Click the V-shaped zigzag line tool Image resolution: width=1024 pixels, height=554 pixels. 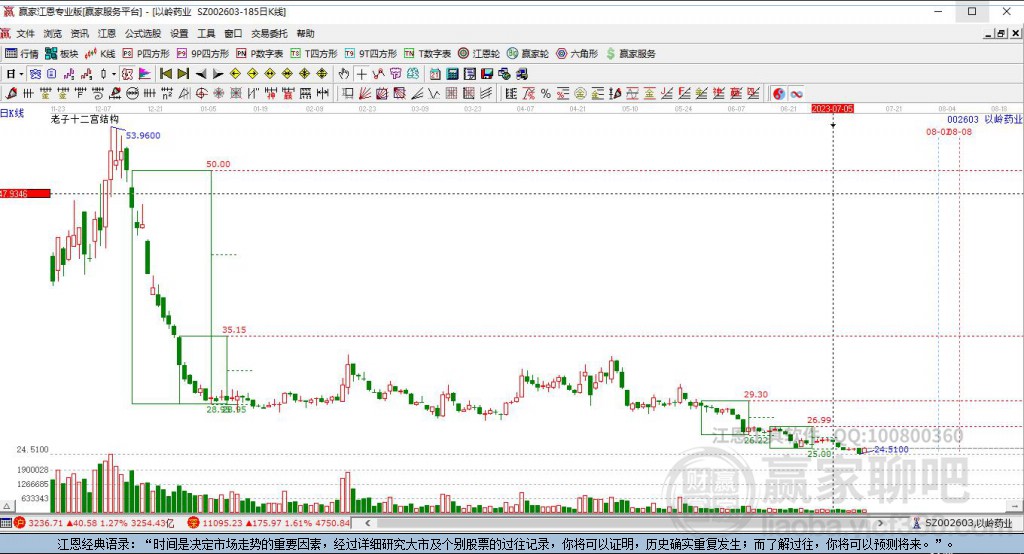click(x=434, y=93)
